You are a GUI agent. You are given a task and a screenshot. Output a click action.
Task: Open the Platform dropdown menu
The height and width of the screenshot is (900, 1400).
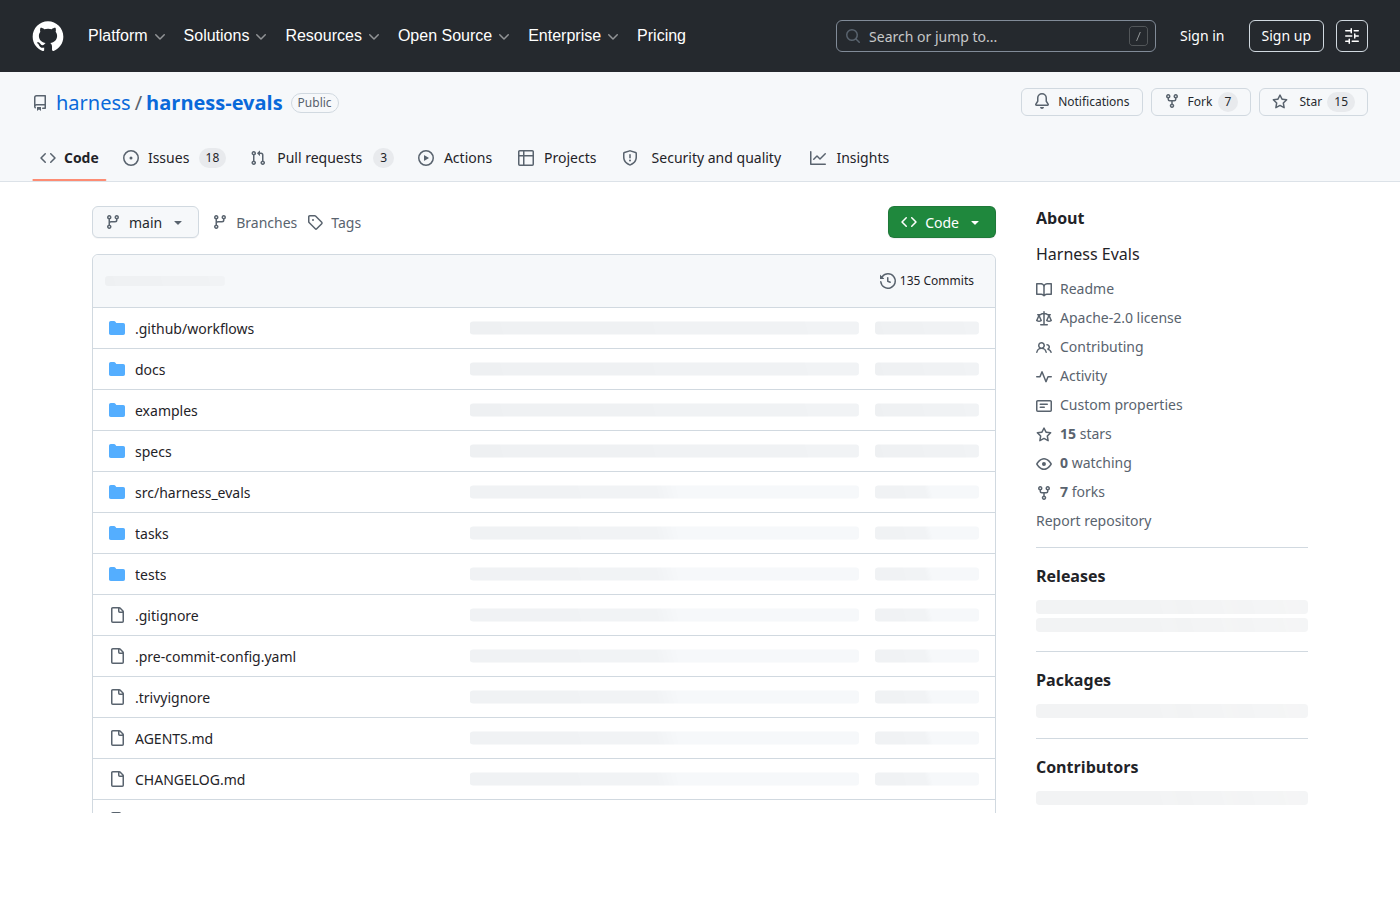pyautogui.click(x=127, y=36)
